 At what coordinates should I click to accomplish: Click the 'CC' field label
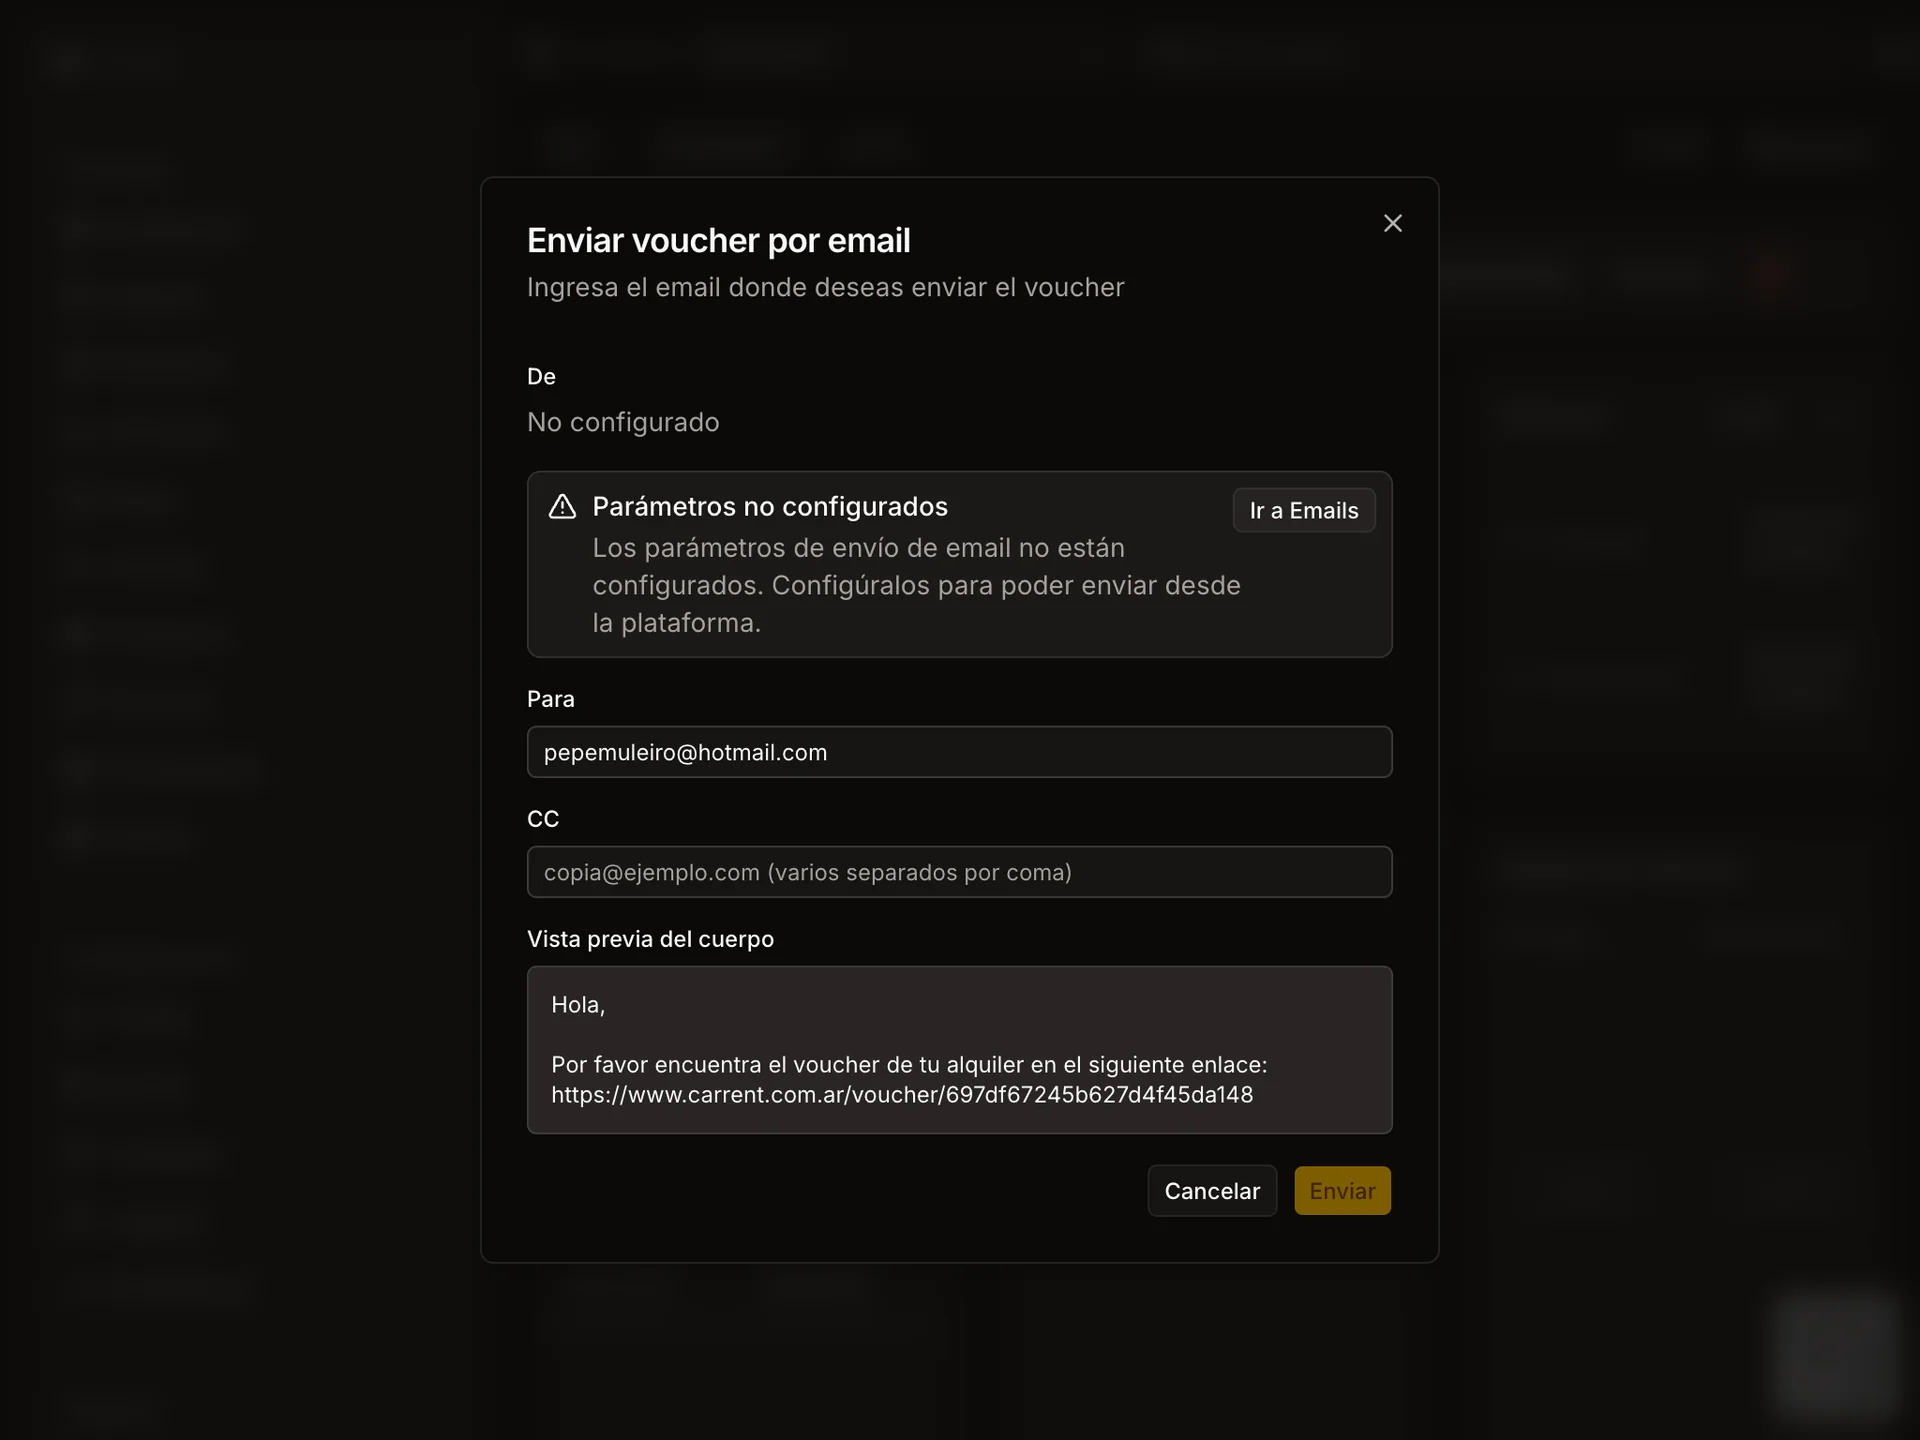(x=542, y=819)
